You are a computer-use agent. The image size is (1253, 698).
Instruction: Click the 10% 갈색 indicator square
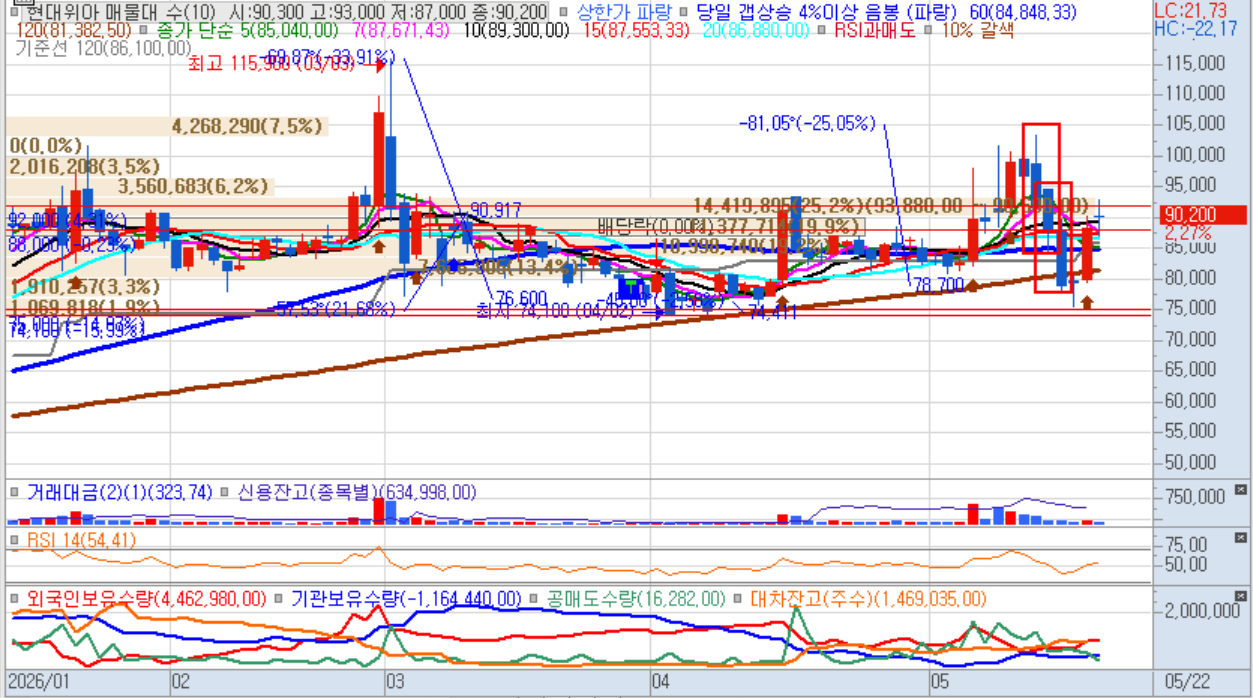931,31
